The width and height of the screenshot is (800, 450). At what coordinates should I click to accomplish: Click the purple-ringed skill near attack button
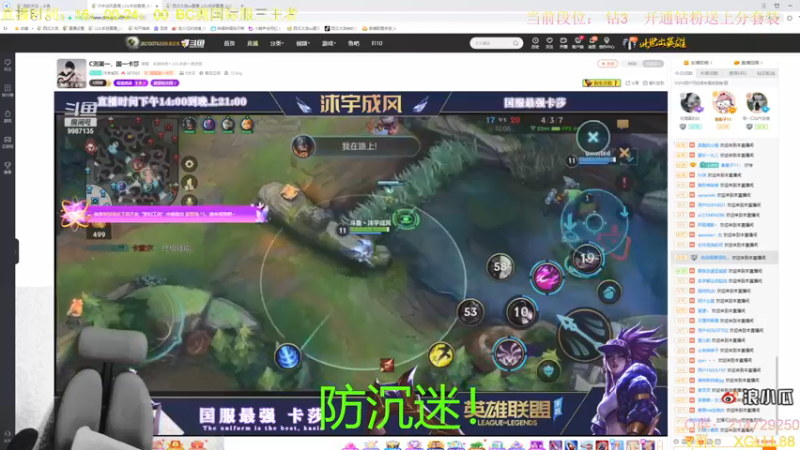pos(509,354)
